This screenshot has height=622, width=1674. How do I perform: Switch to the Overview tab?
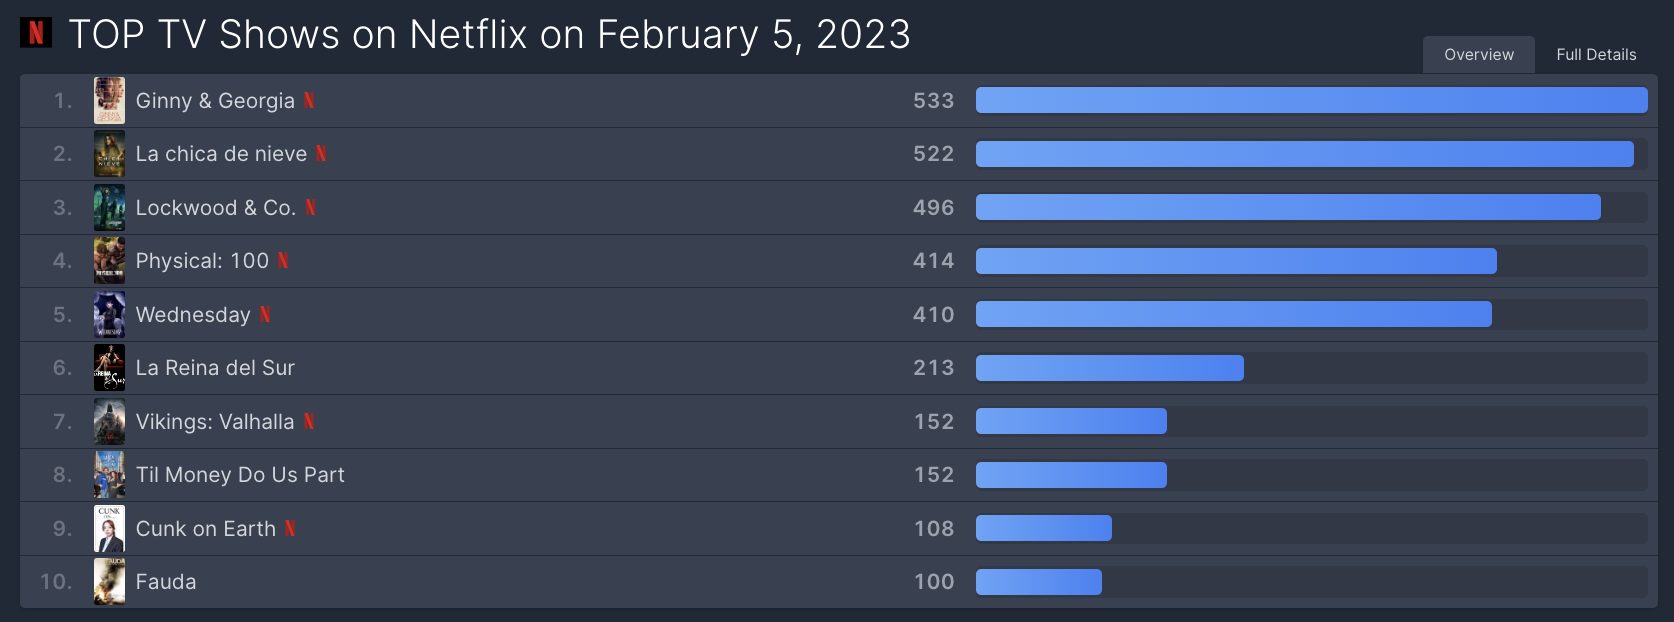click(1479, 55)
